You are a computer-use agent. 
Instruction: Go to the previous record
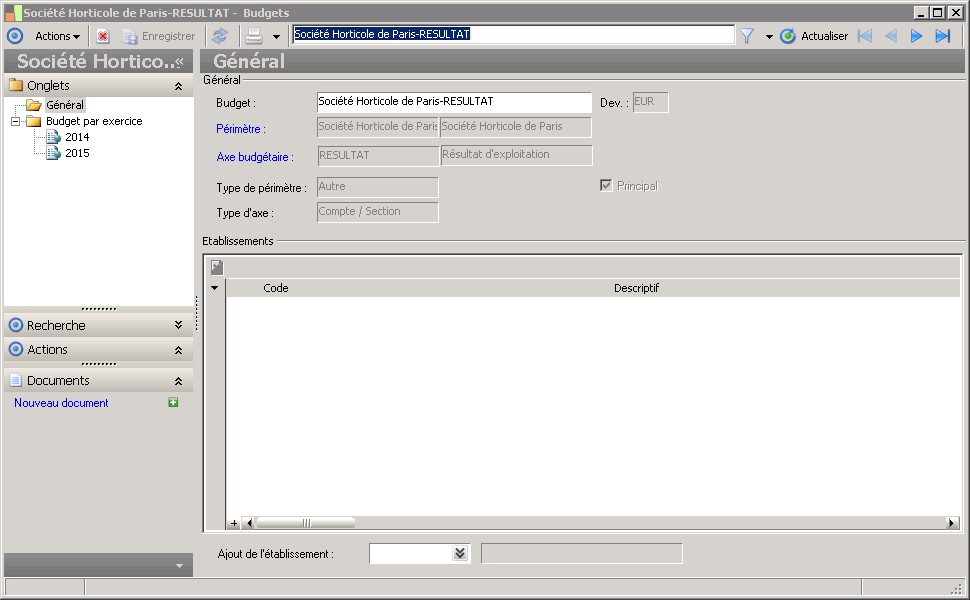(x=891, y=36)
